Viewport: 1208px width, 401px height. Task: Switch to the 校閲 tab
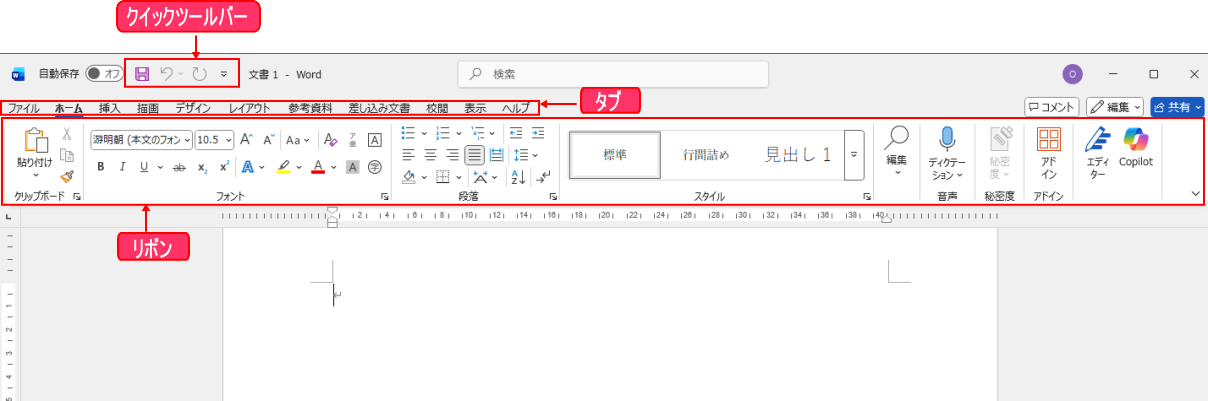(x=437, y=107)
